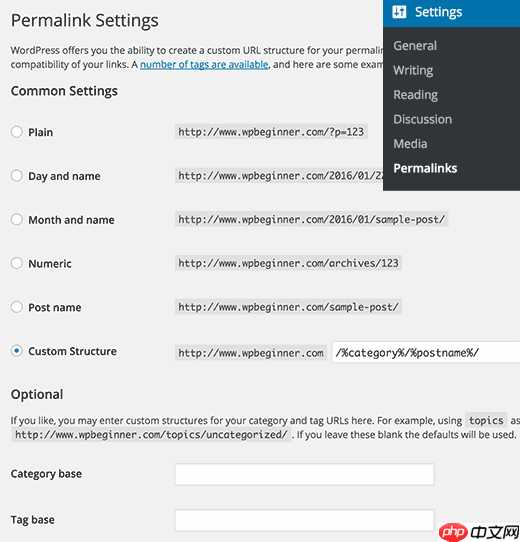This screenshot has height=542, width=520.
Task: Toggle the Custom Structure radio button
Action: click(17, 351)
